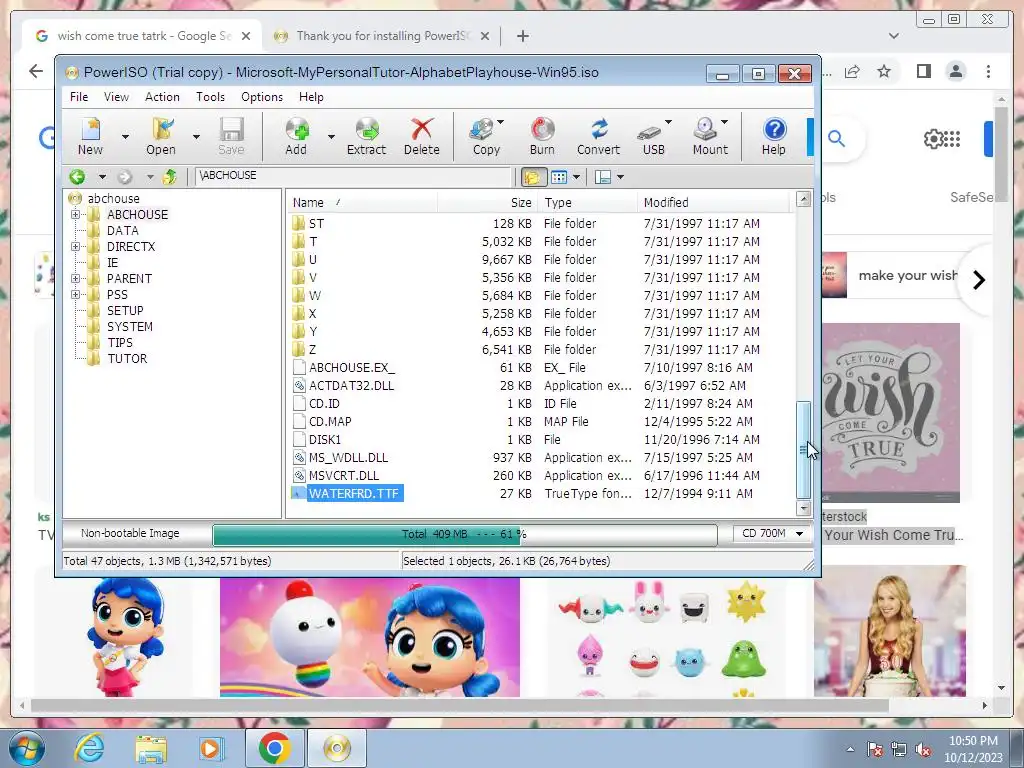
Task: Sort by the Name column header
Action: (361, 202)
